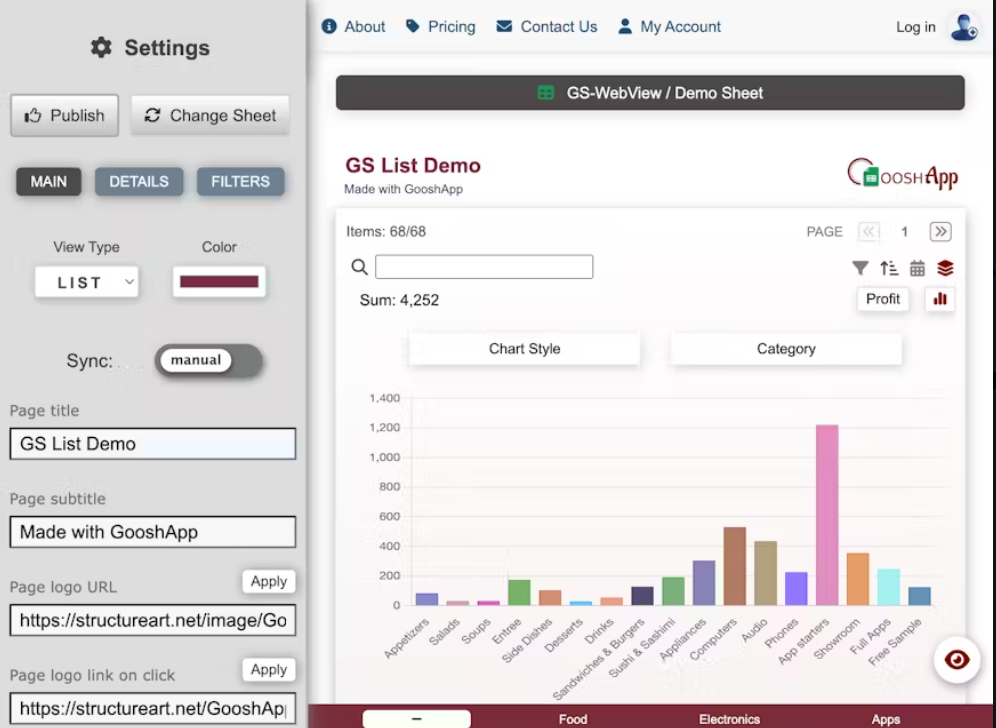The width and height of the screenshot is (996, 728).
Task: Click the Page logo URL field
Action: pos(152,620)
